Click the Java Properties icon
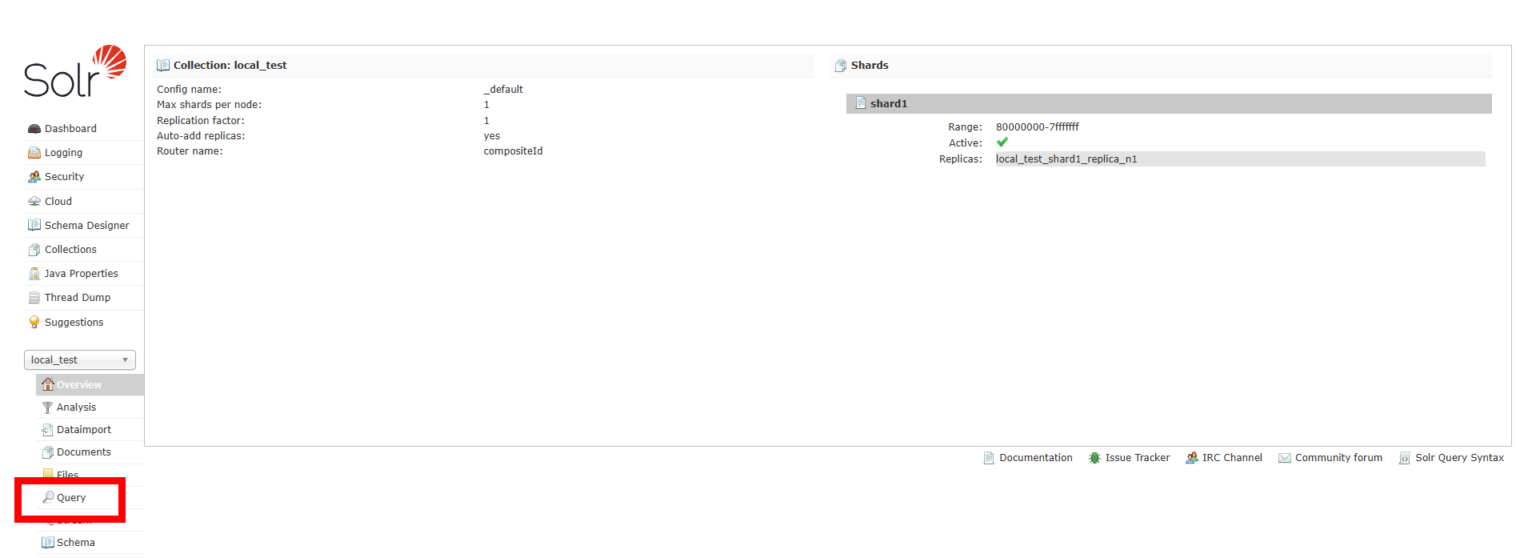This screenshot has width=1536, height=558. click(34, 273)
